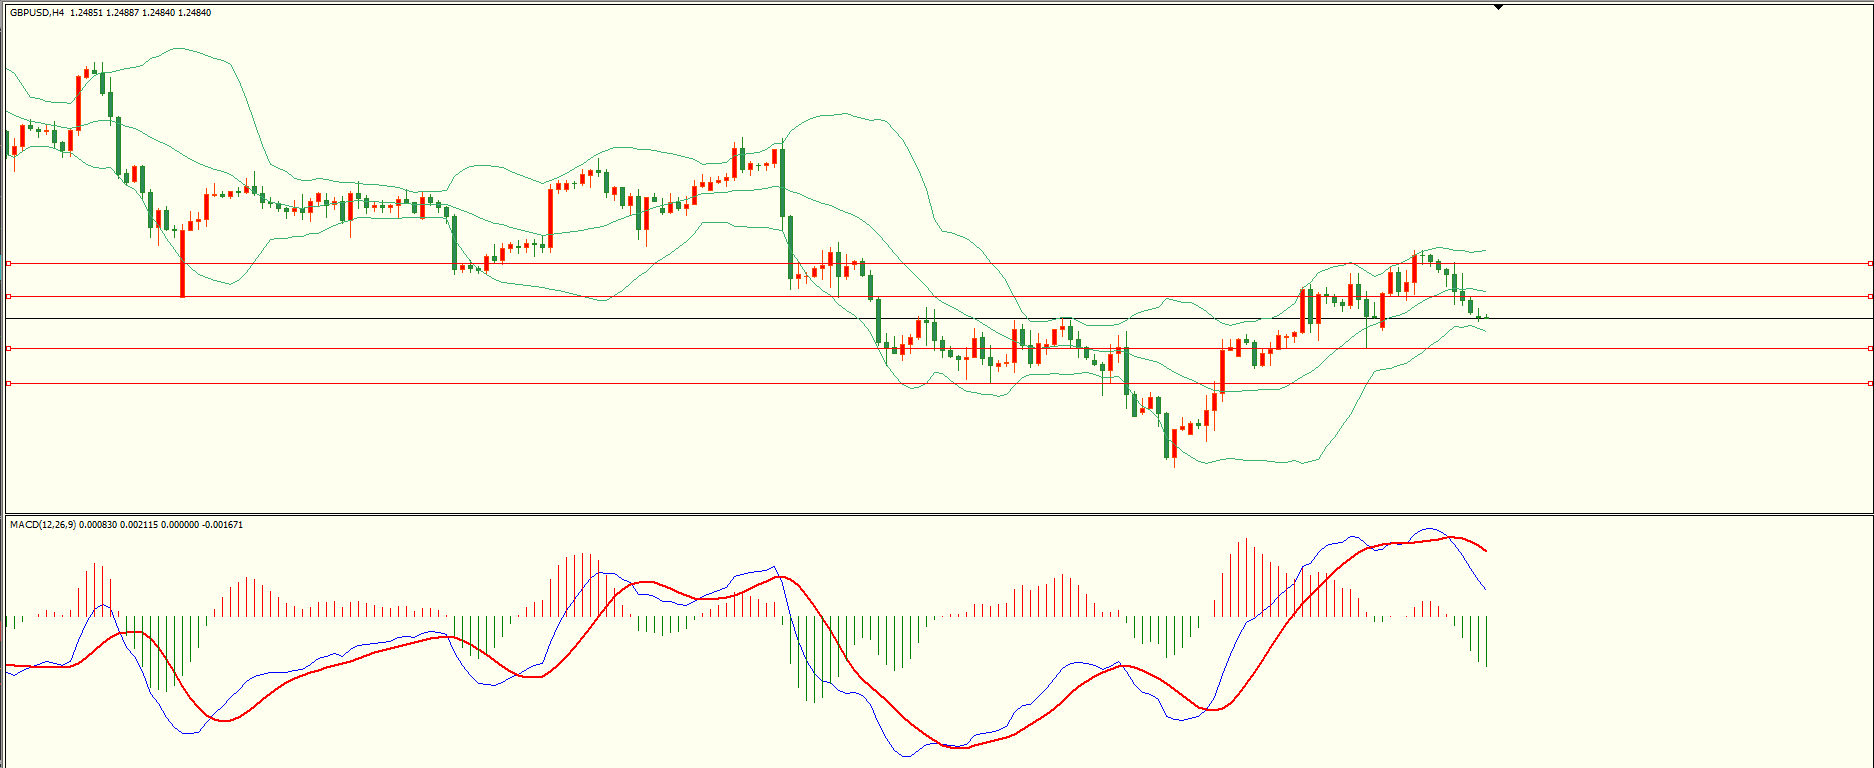Click right-end handle of second red line
The image size is (1874, 768).
tap(1870, 296)
